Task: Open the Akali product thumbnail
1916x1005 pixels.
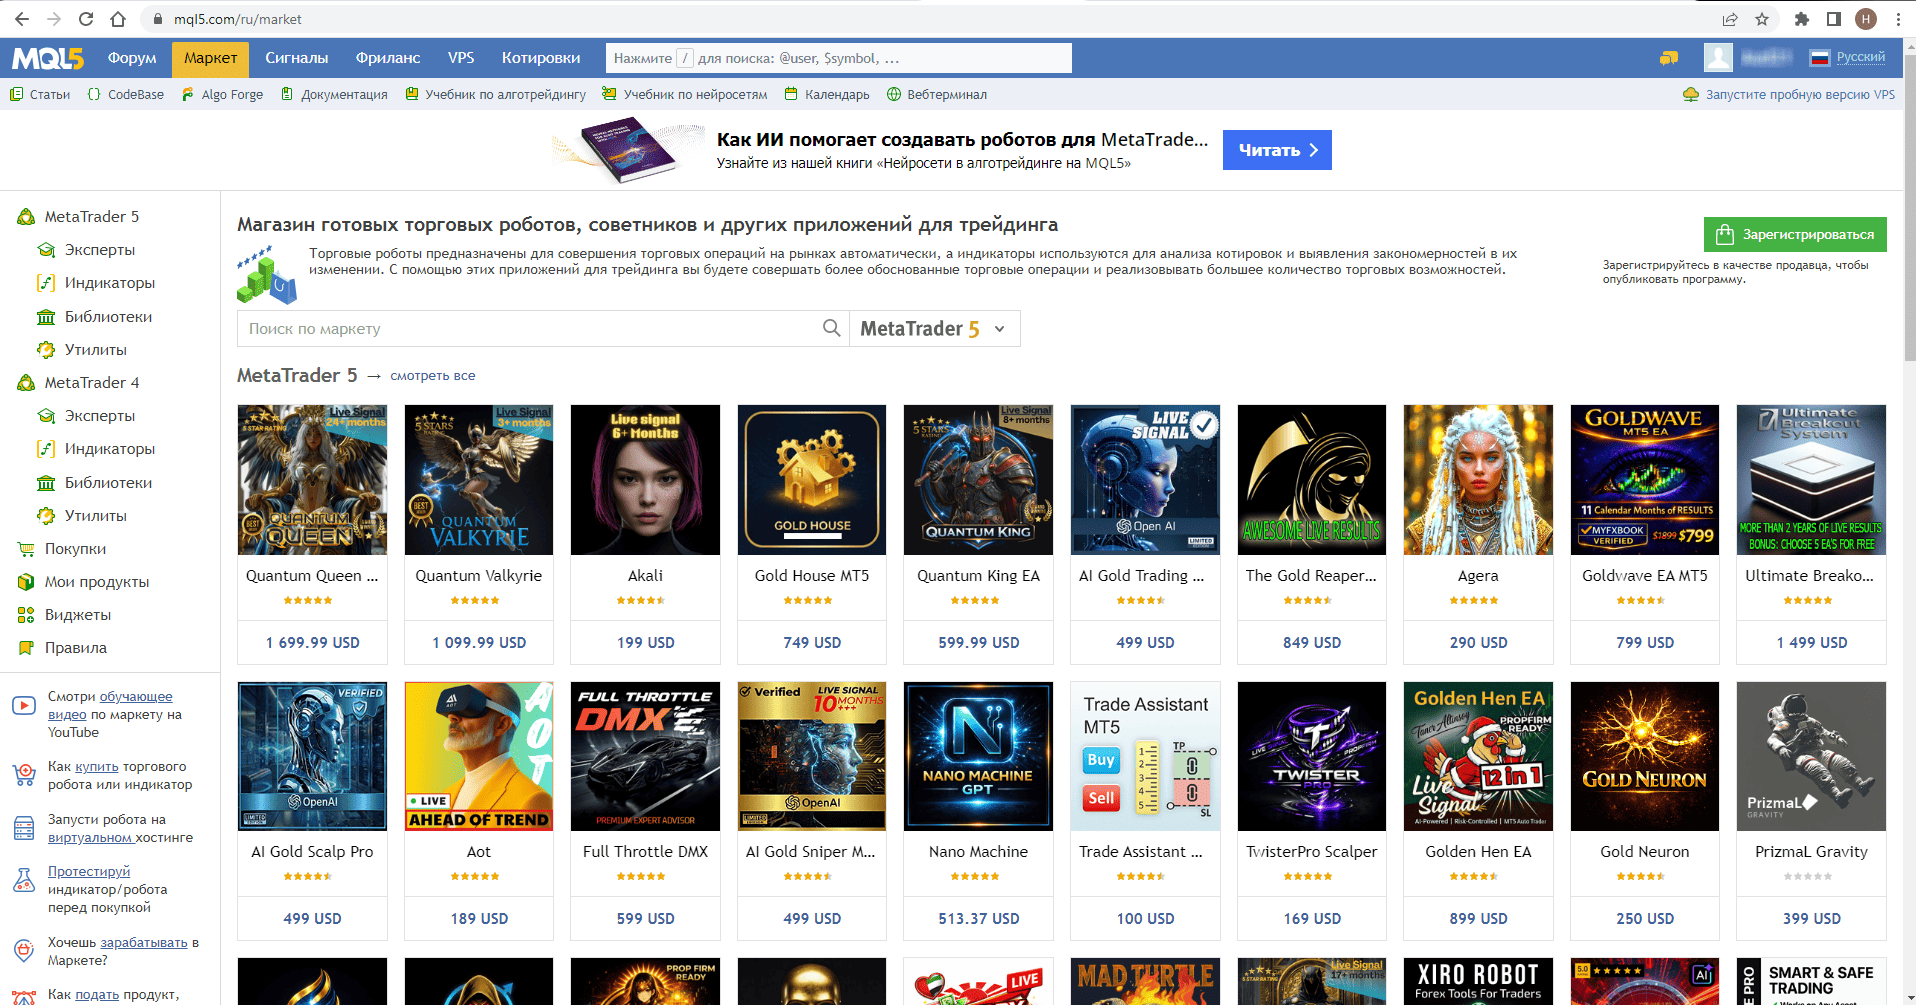Action: (645, 480)
